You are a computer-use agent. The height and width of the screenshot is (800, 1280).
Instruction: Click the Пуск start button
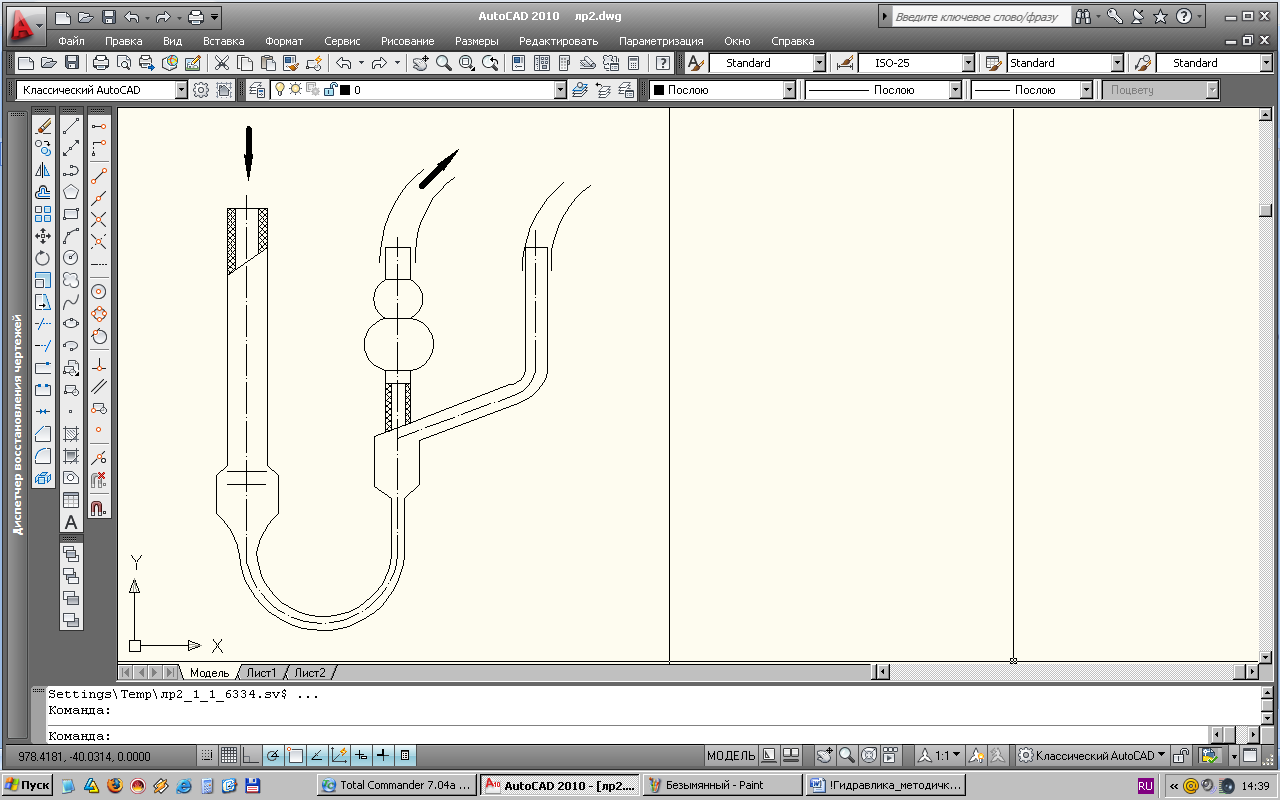pyautogui.click(x=27, y=785)
